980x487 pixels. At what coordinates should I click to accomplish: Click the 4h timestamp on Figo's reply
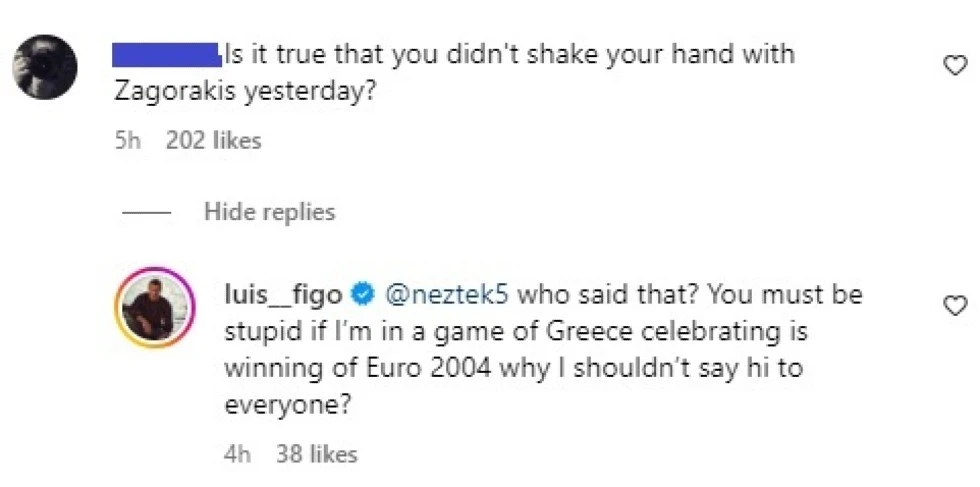(238, 454)
